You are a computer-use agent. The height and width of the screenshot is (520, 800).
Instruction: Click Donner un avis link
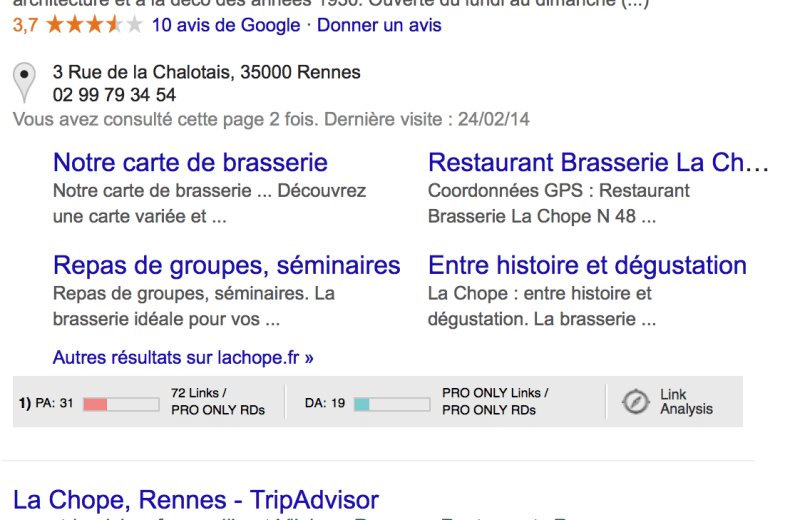point(379,25)
